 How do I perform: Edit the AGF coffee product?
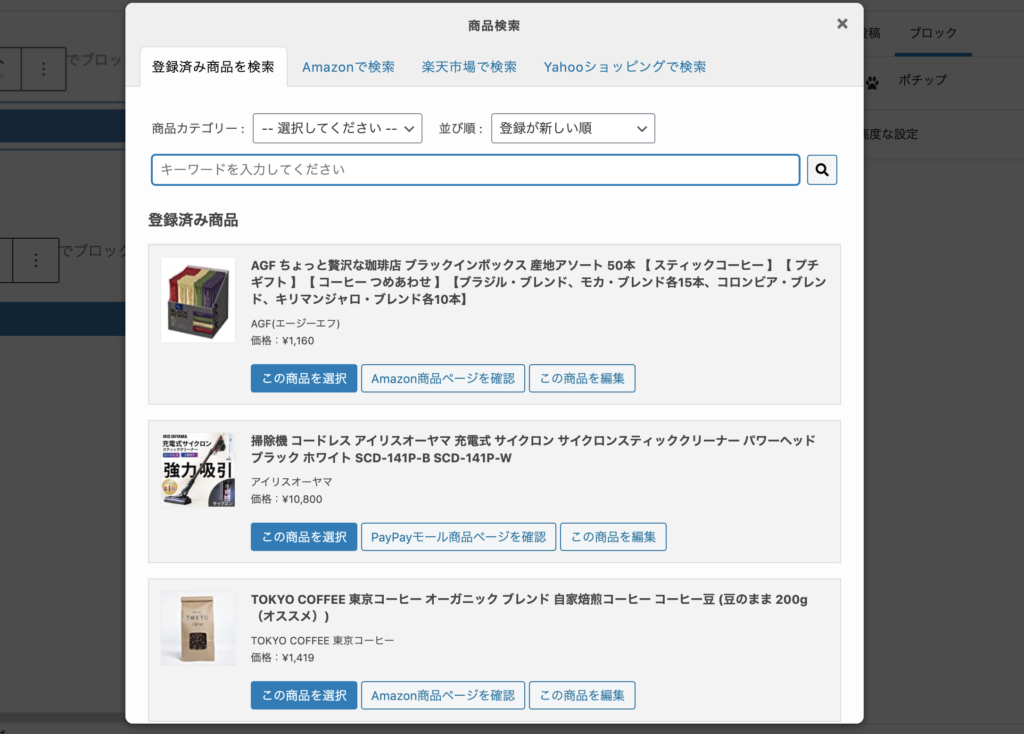pyautogui.click(x=582, y=378)
